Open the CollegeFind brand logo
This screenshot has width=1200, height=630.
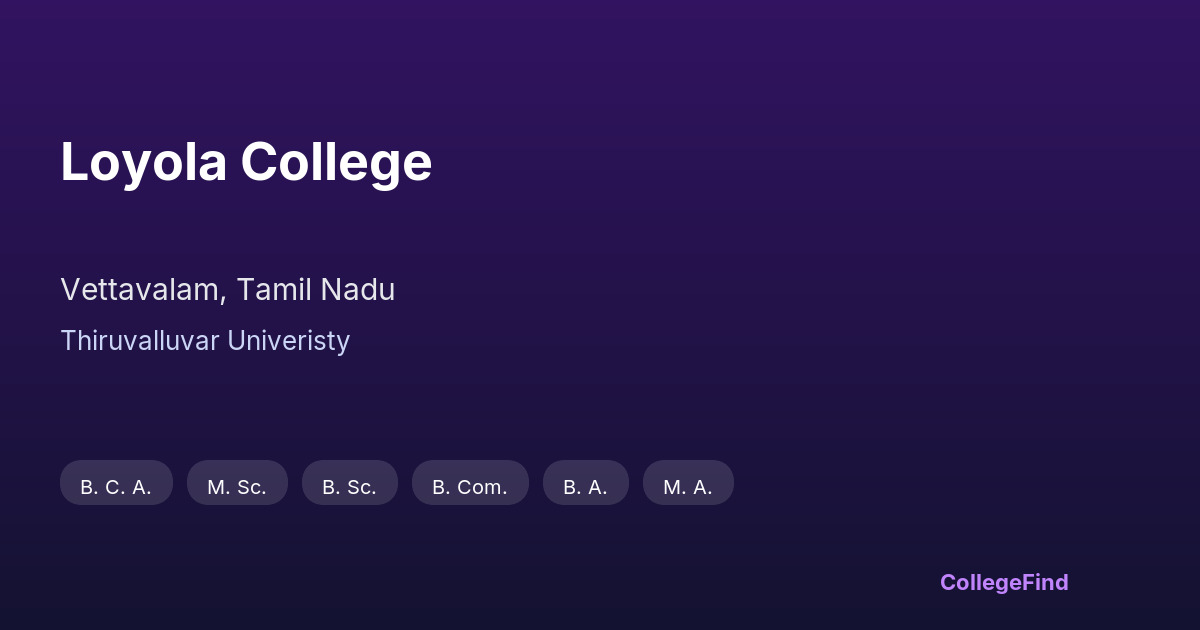tap(1004, 582)
